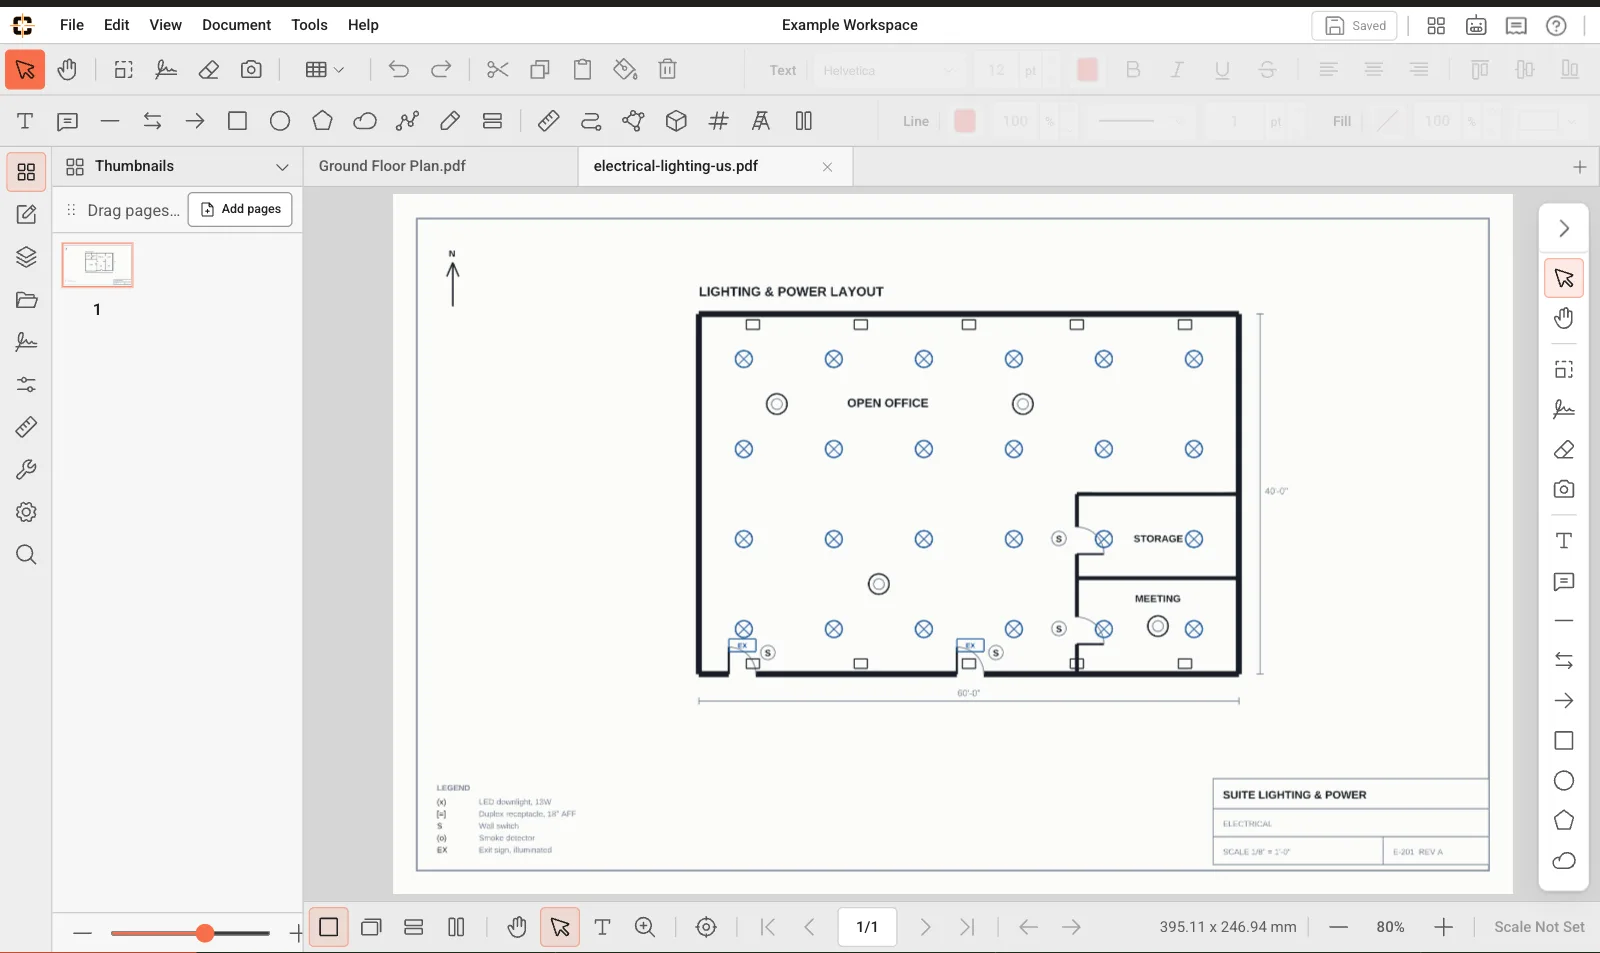The height and width of the screenshot is (953, 1600).
Task: Click the Snapshot camera icon in top toolbar
Action: point(251,69)
